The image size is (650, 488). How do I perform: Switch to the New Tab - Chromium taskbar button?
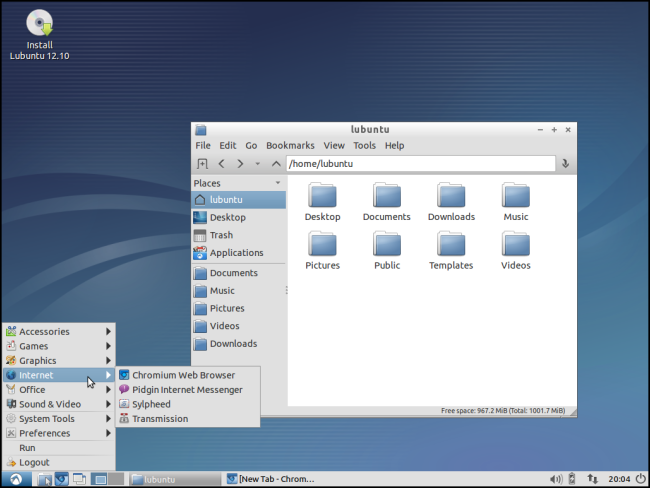tap(271, 479)
